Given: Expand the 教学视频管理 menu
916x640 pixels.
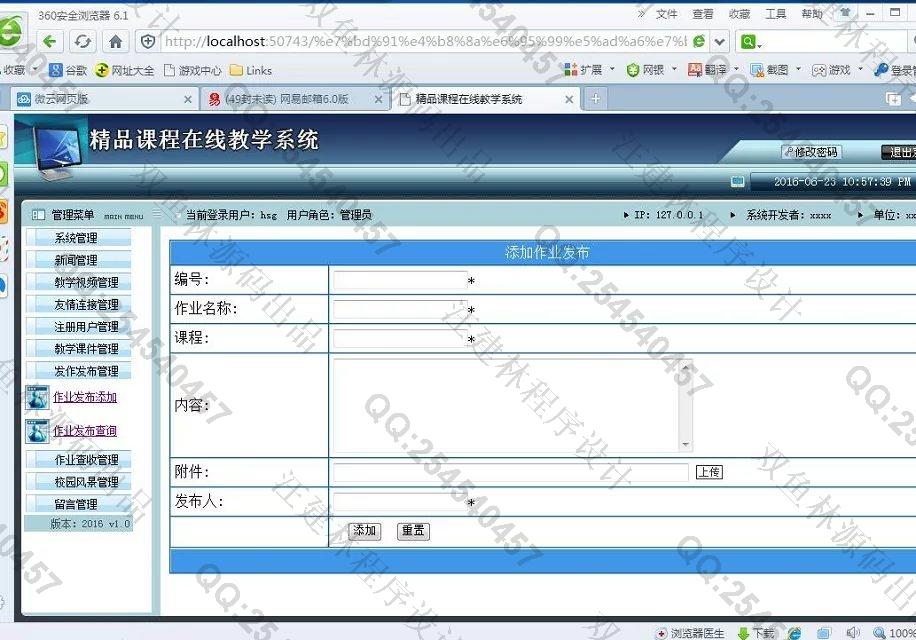Looking at the screenshot, I should (78, 282).
